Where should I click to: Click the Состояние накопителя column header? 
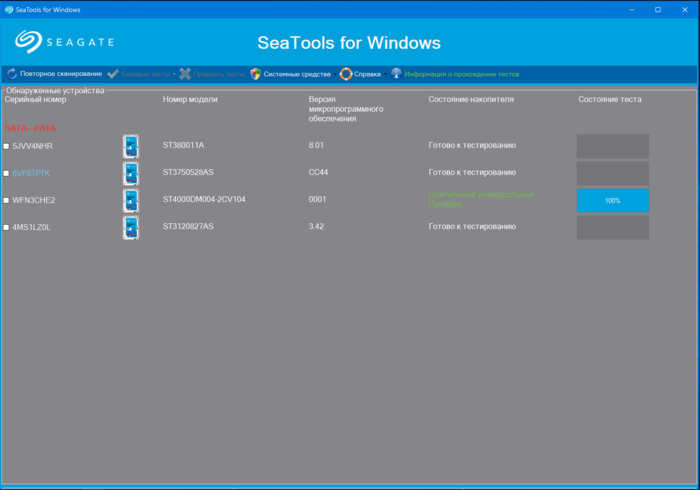(471, 100)
